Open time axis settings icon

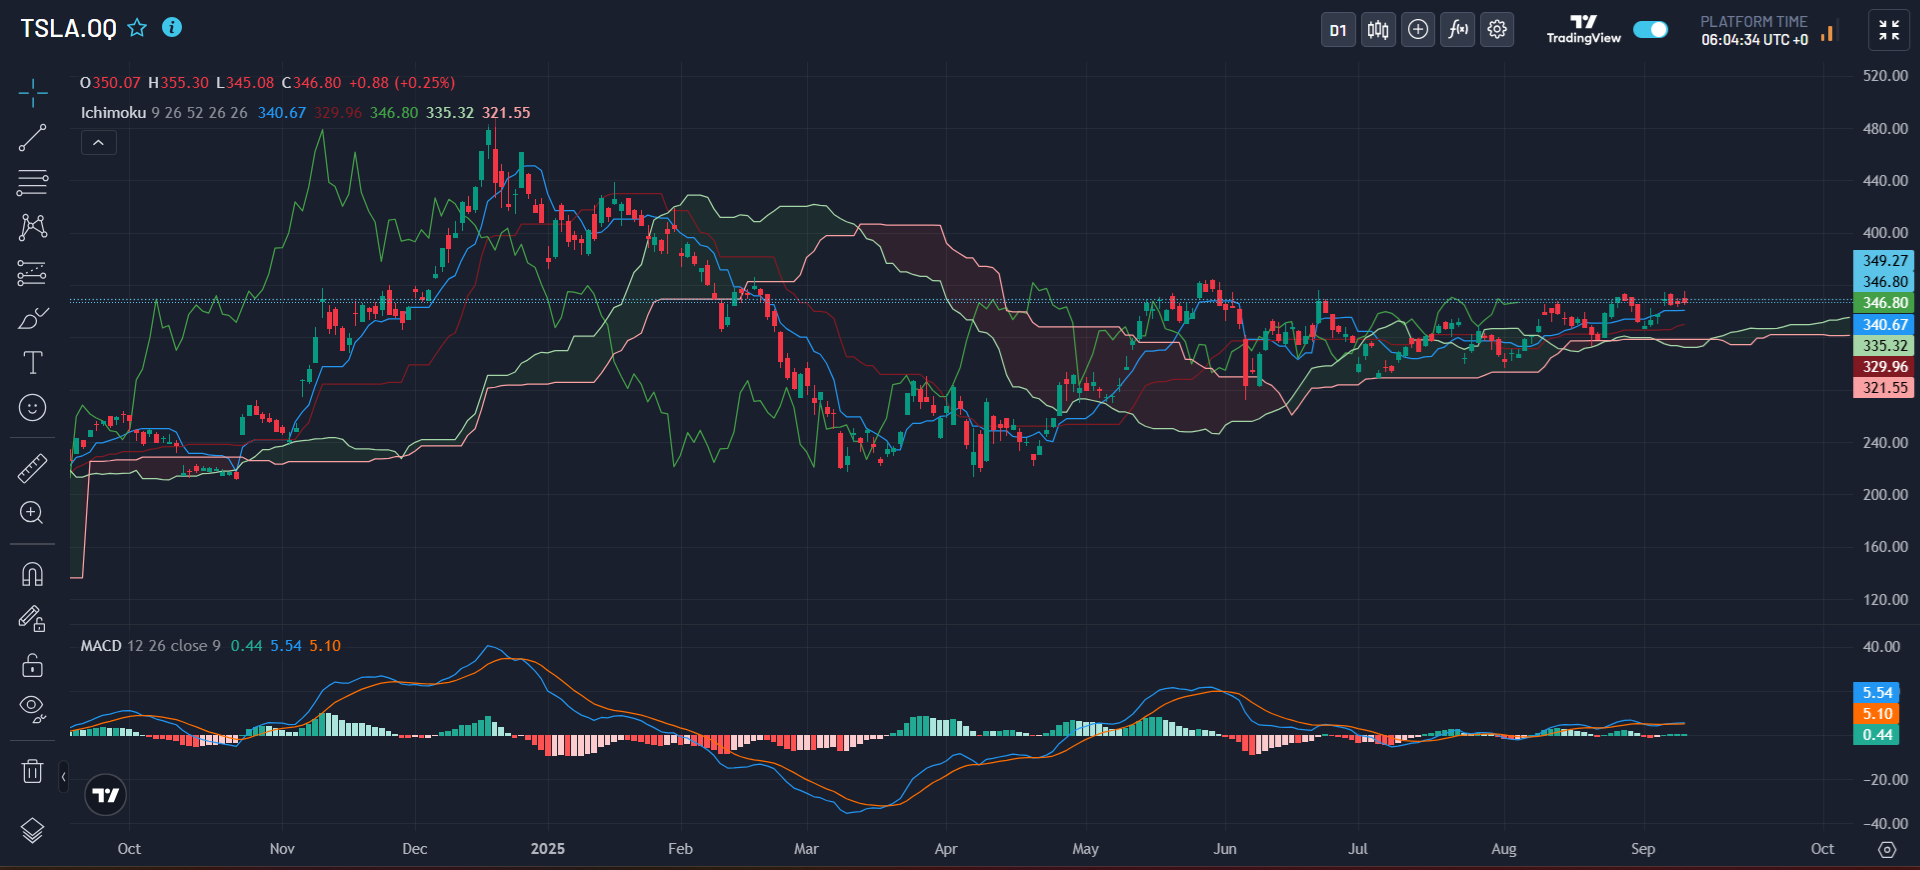1887,849
